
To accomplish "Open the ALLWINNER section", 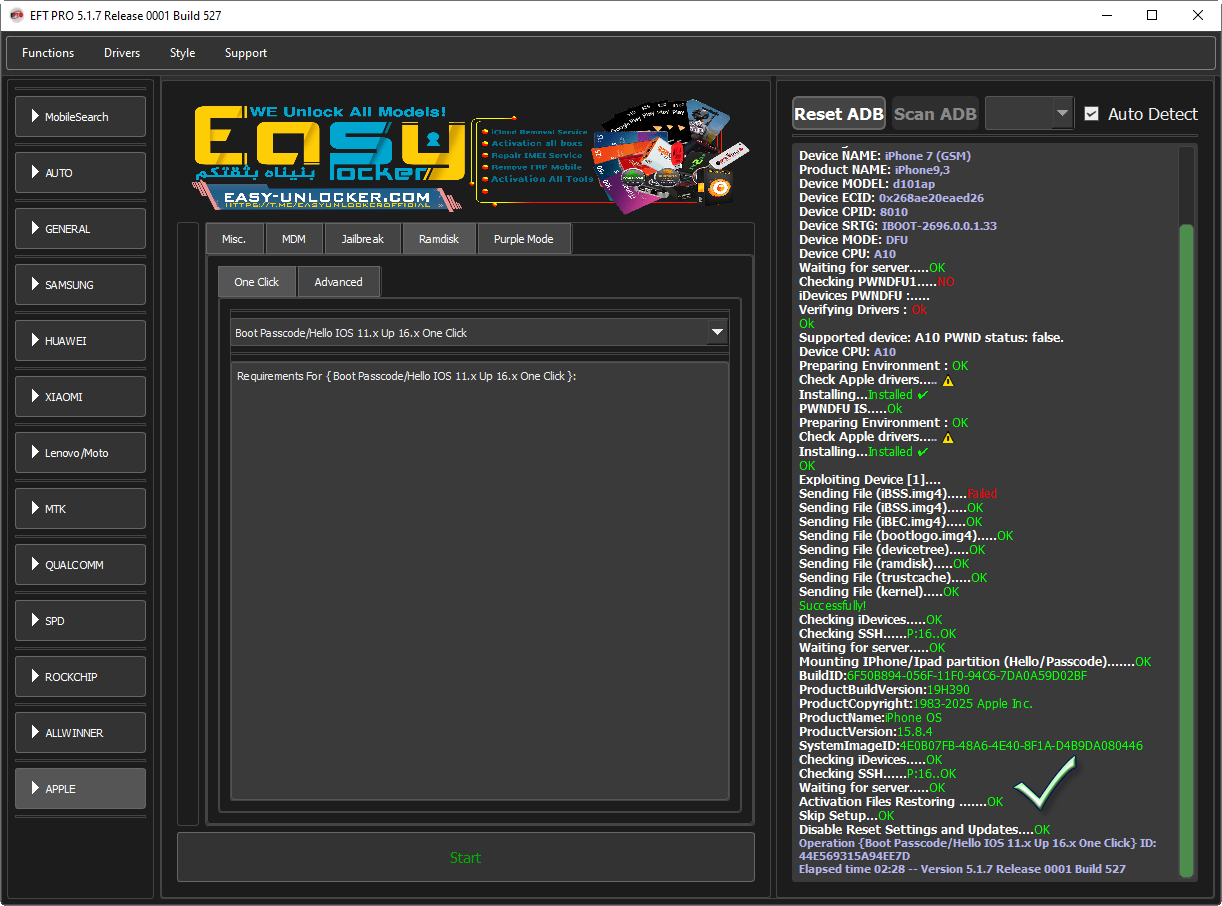I will point(81,733).
